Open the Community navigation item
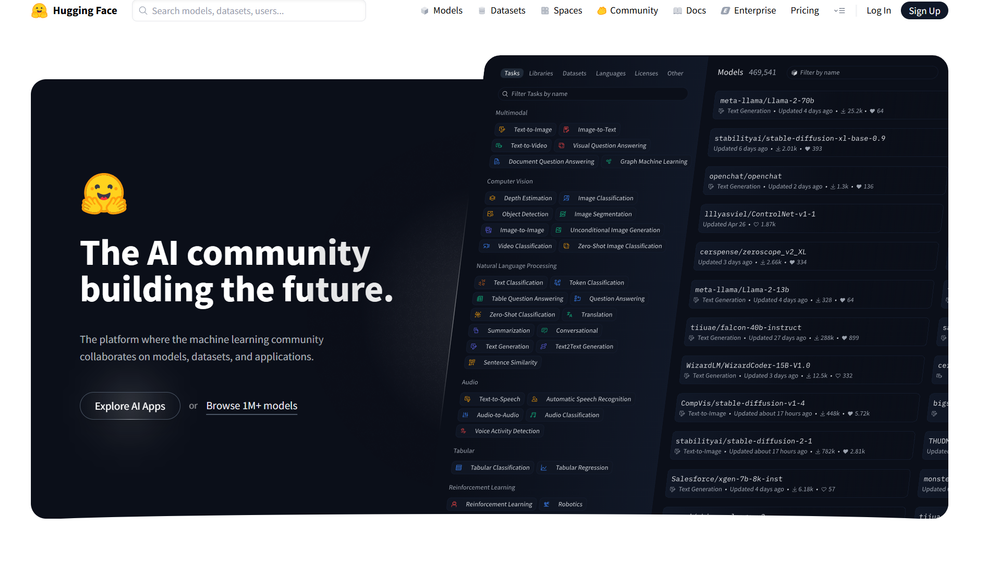1000x563 pixels. pyautogui.click(x=628, y=10)
